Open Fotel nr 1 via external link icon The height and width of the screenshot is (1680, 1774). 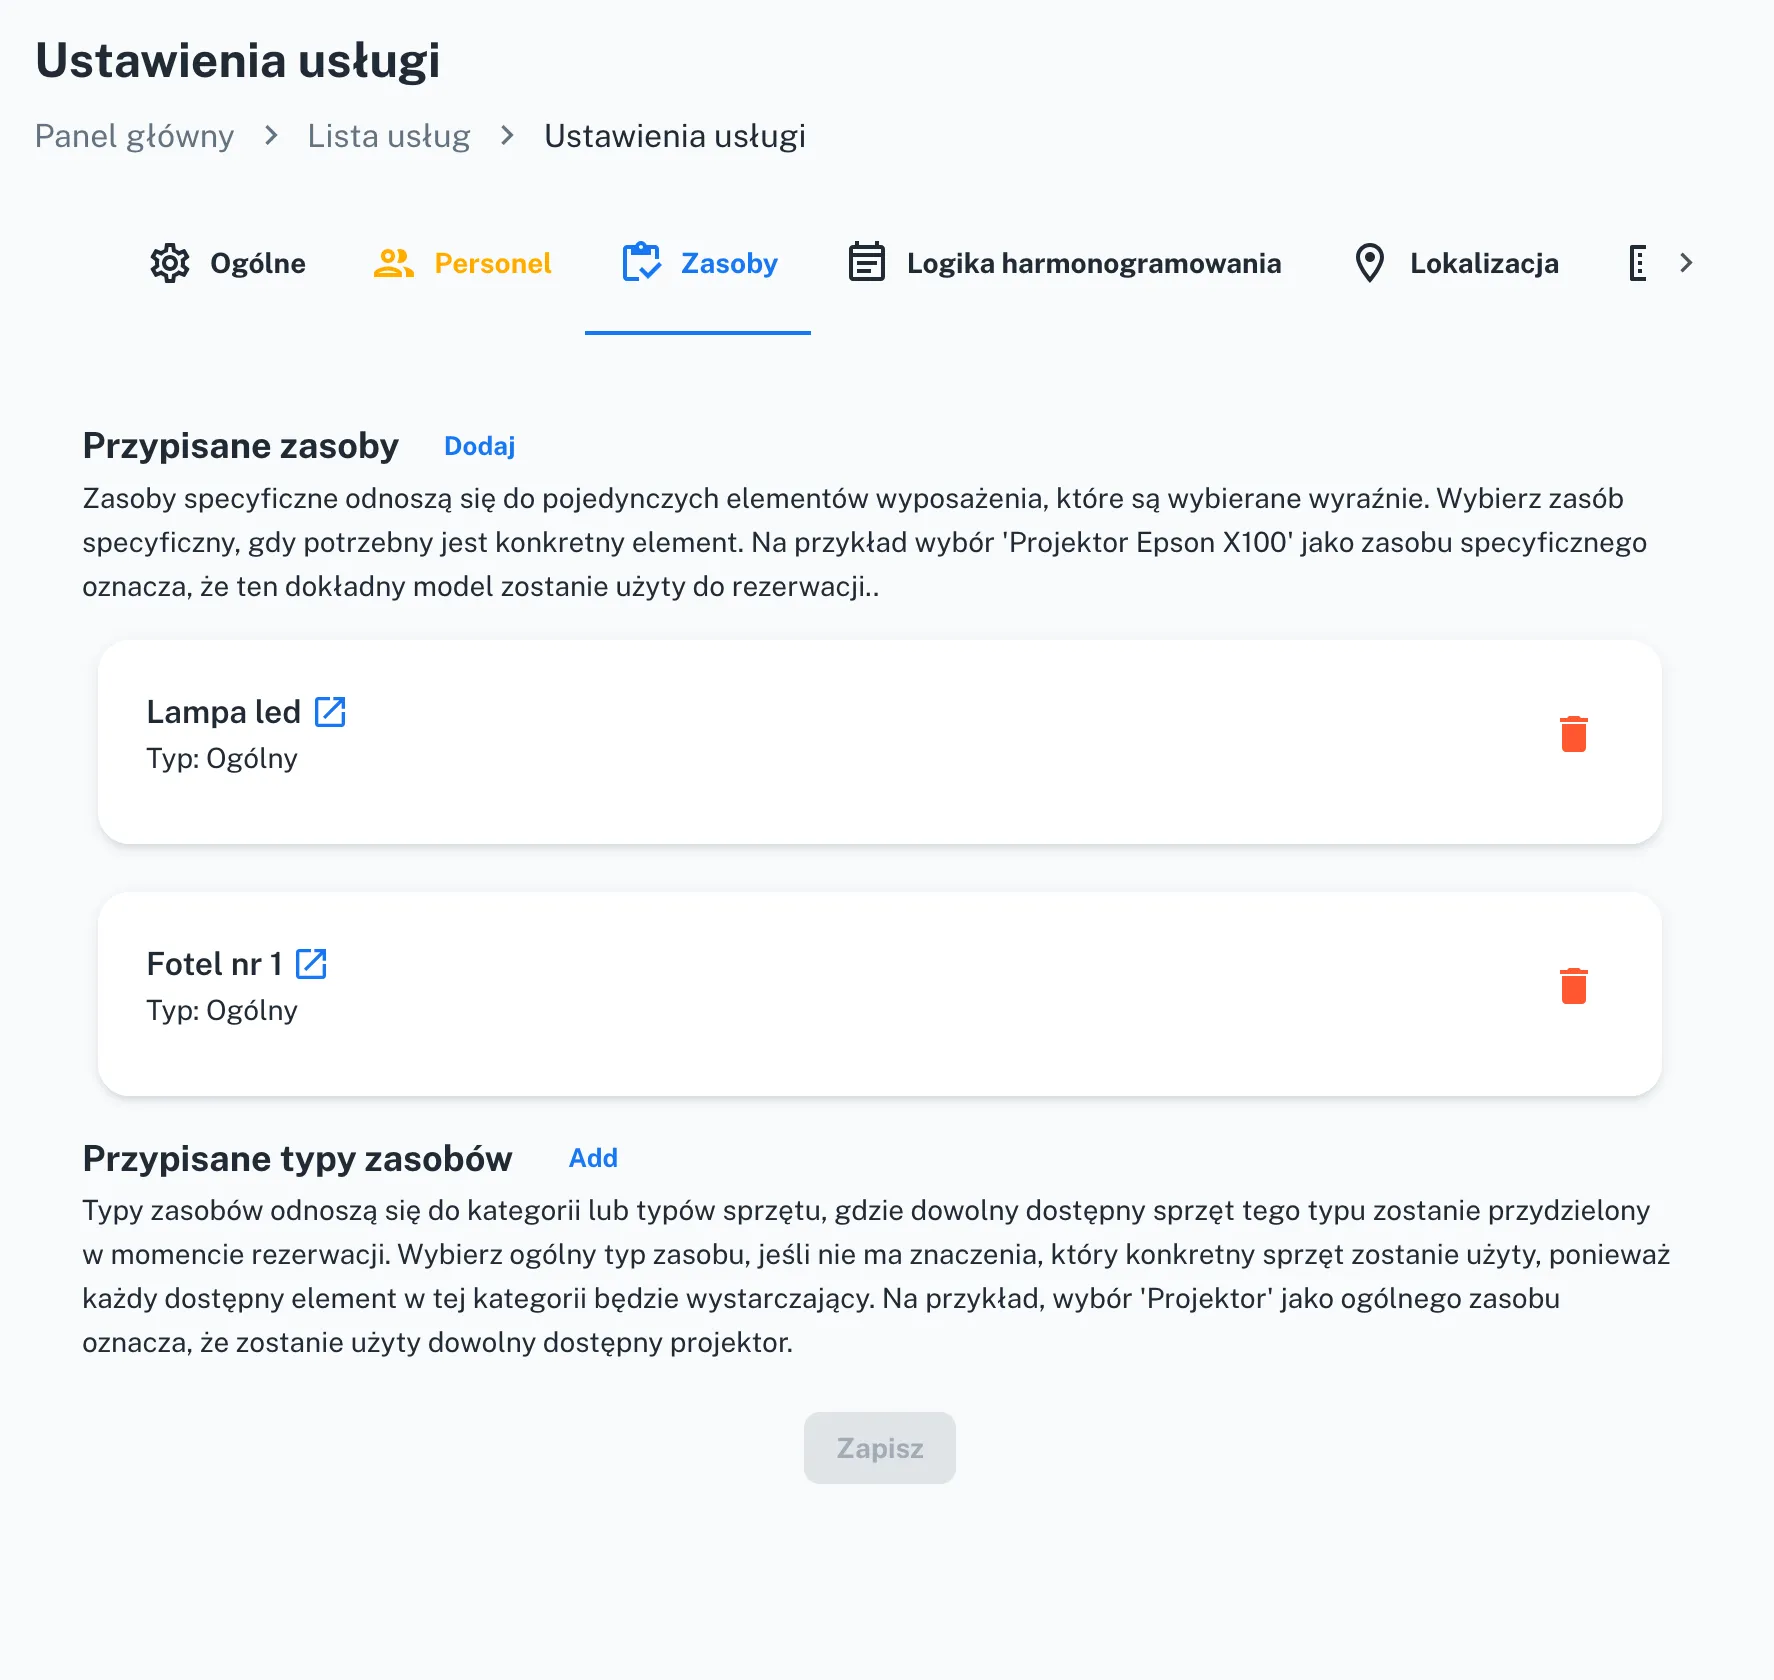click(x=312, y=963)
